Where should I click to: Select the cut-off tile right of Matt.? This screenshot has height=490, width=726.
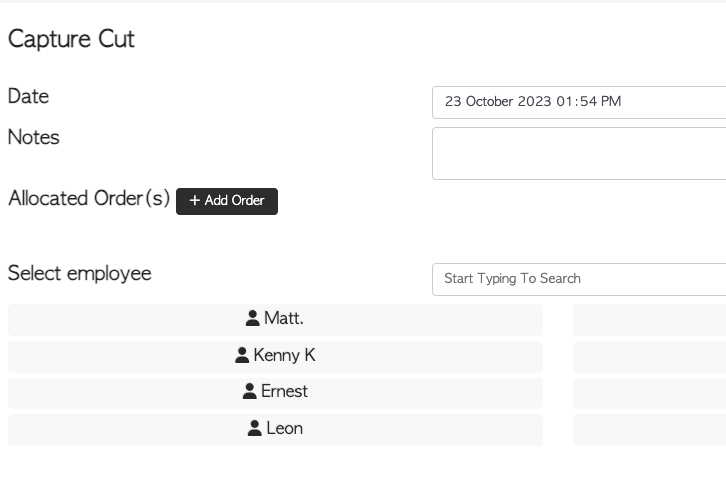(649, 320)
